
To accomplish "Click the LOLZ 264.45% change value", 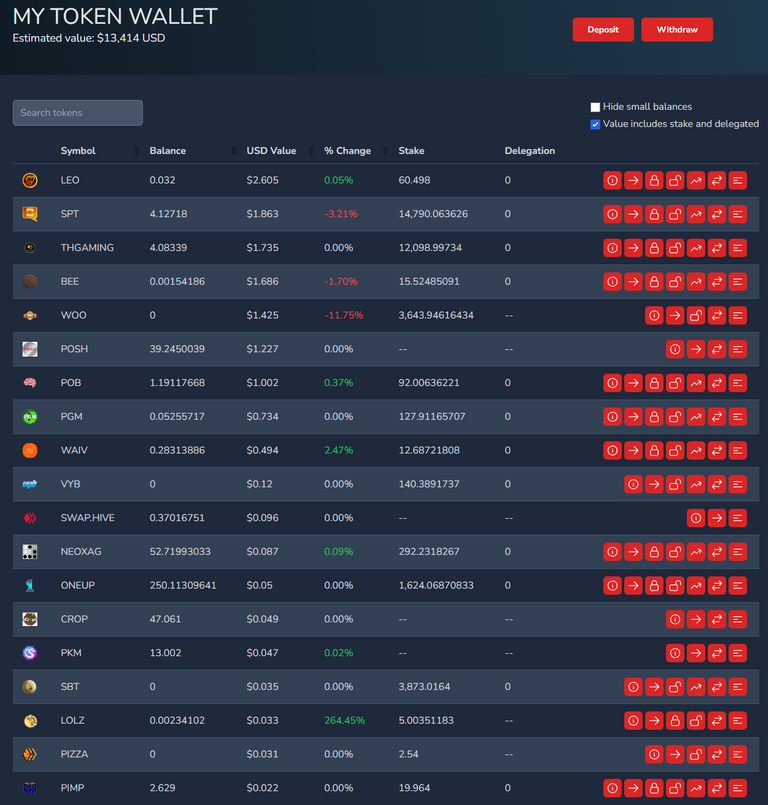I will click(x=344, y=720).
